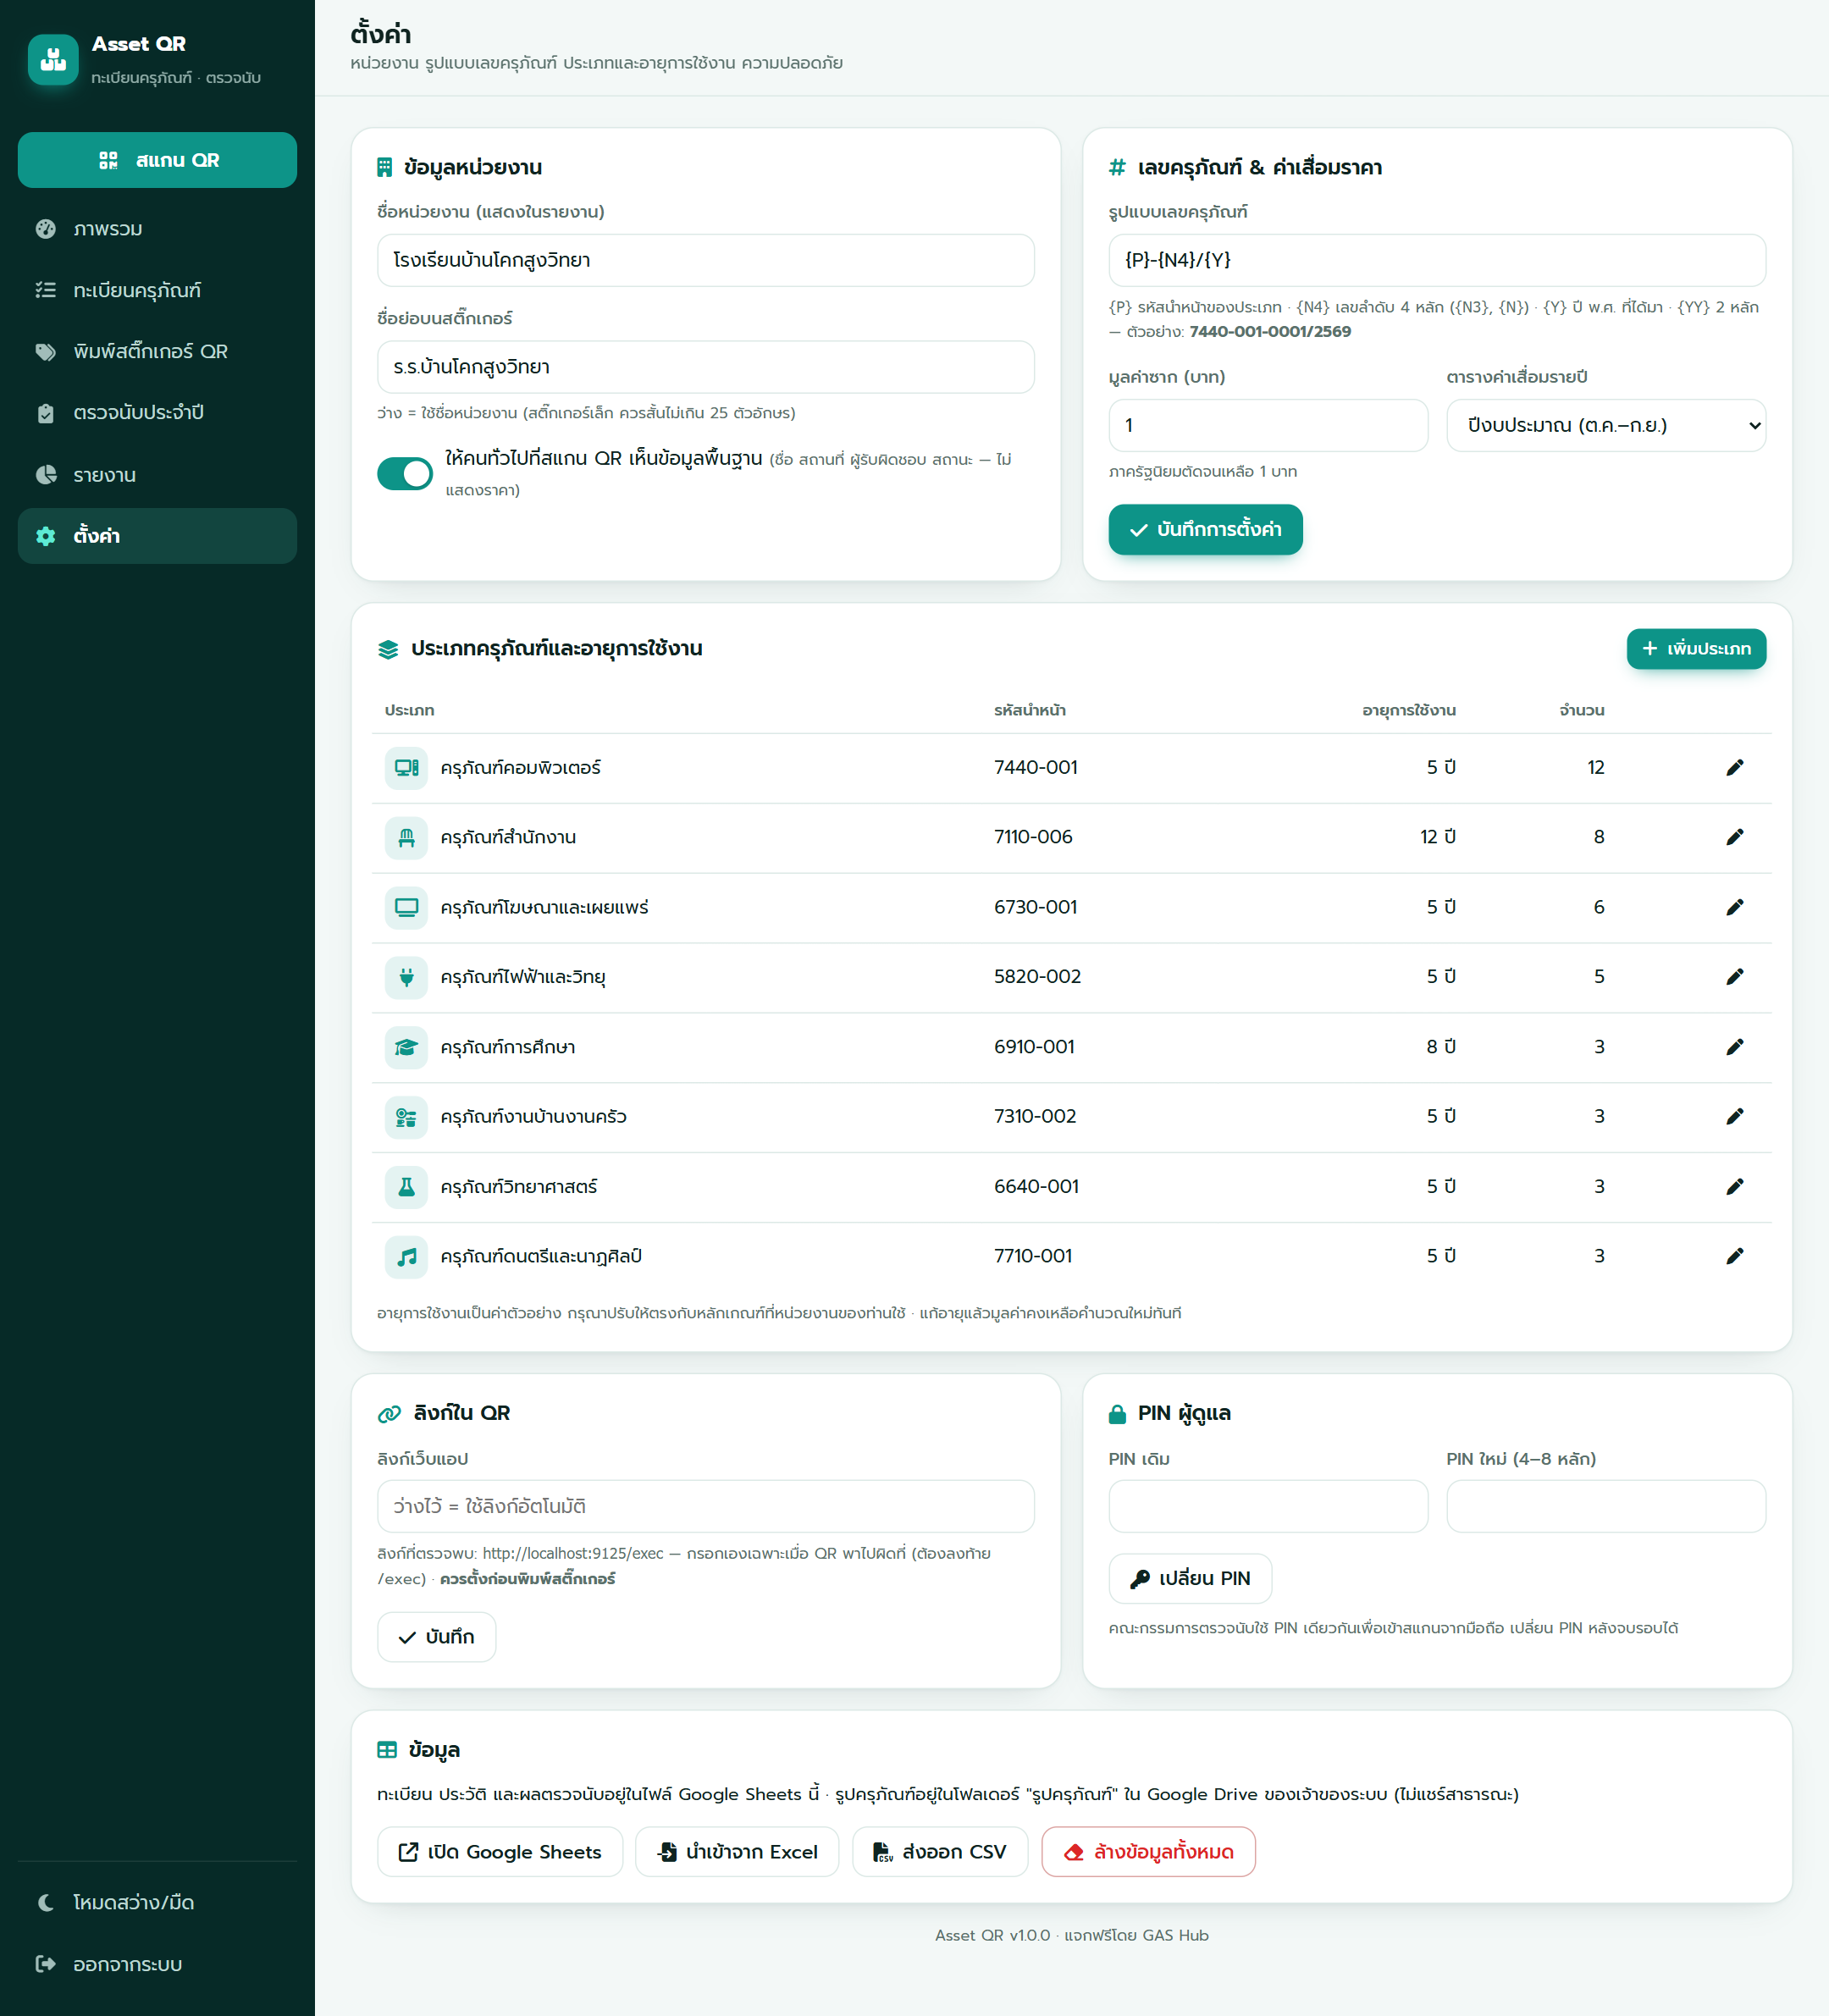1829x2016 pixels.
Task: Click the ลิงก์เว็บแอป input field
Action: click(706, 1506)
